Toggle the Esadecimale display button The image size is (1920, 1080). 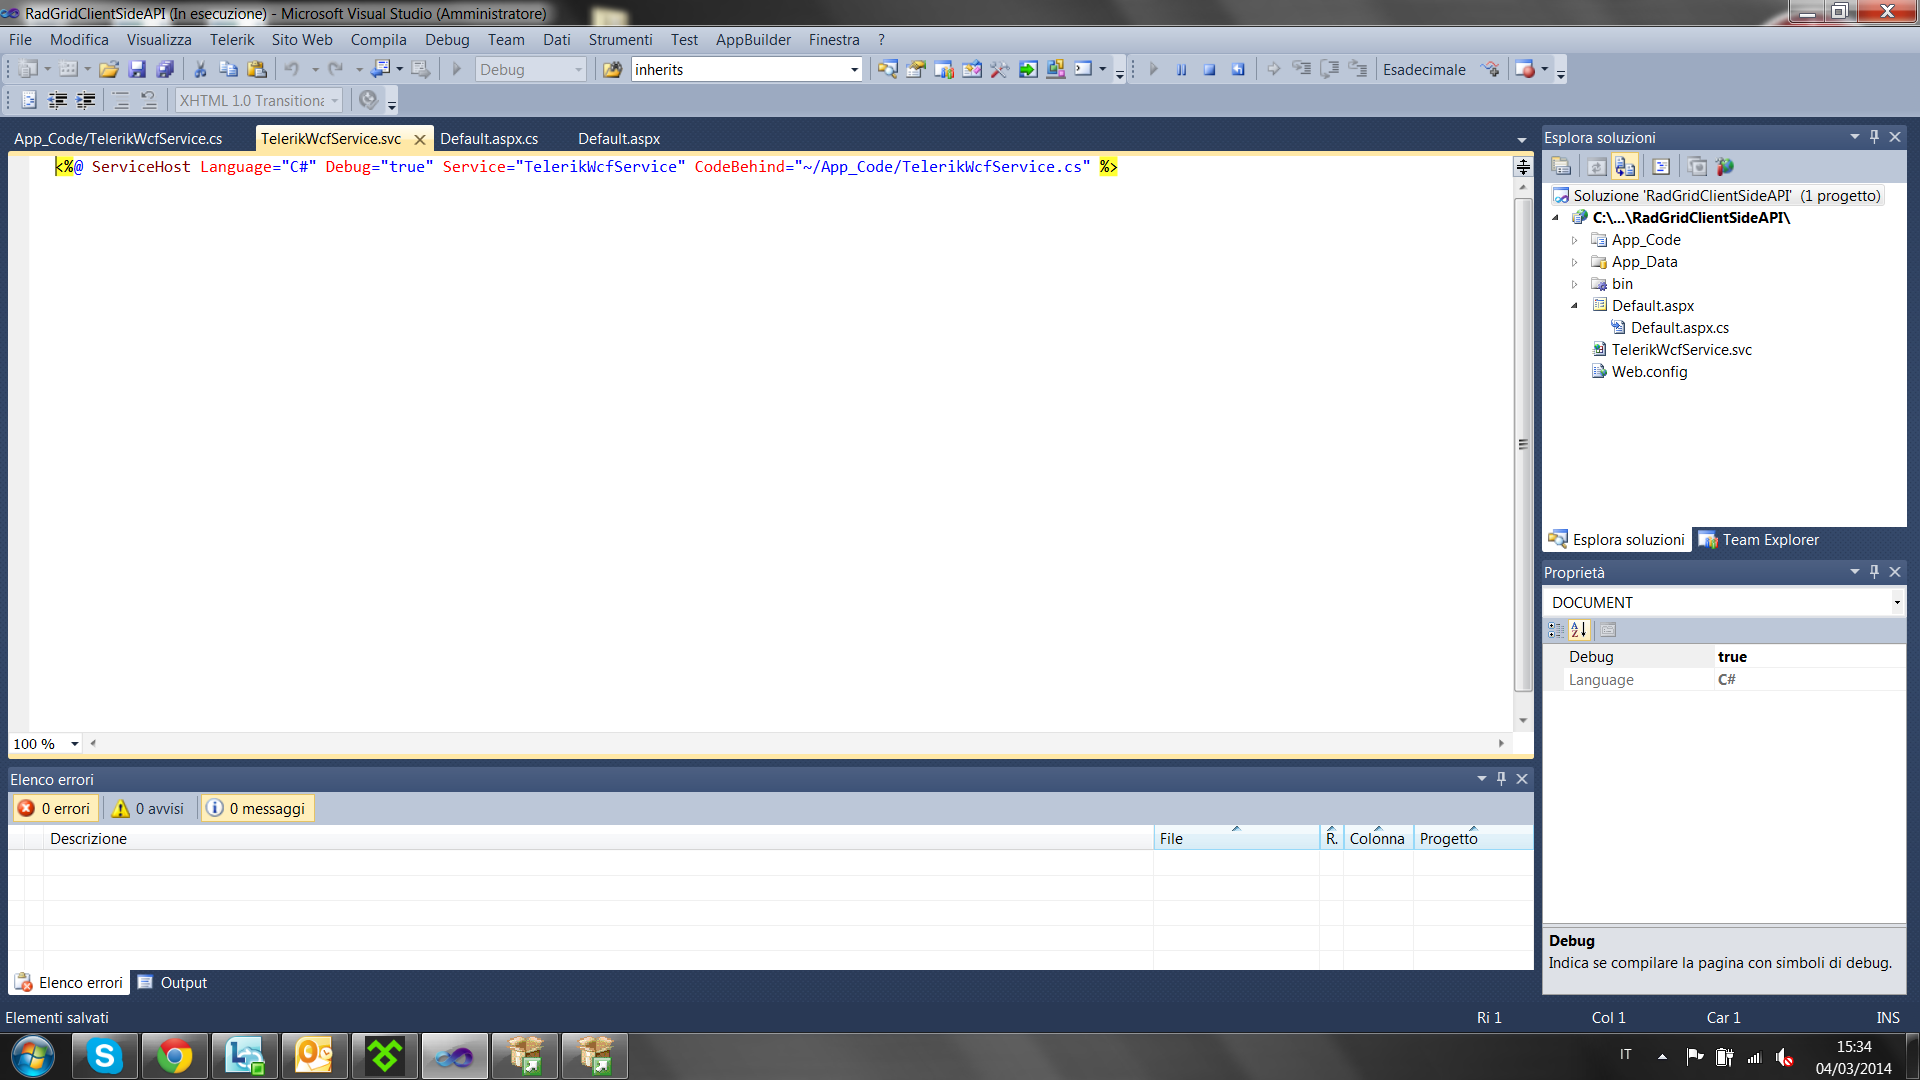1424,69
